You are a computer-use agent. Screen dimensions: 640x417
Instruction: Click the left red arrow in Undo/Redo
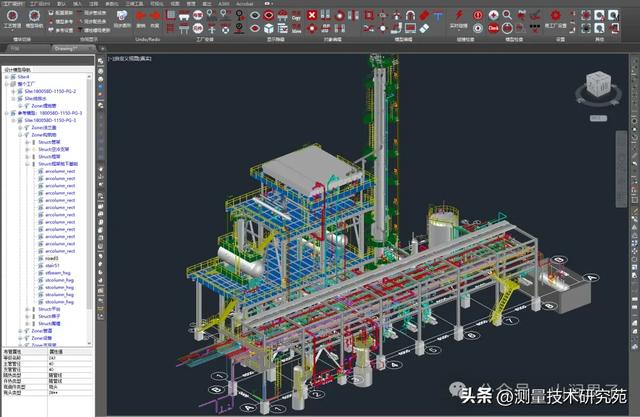[140, 16]
